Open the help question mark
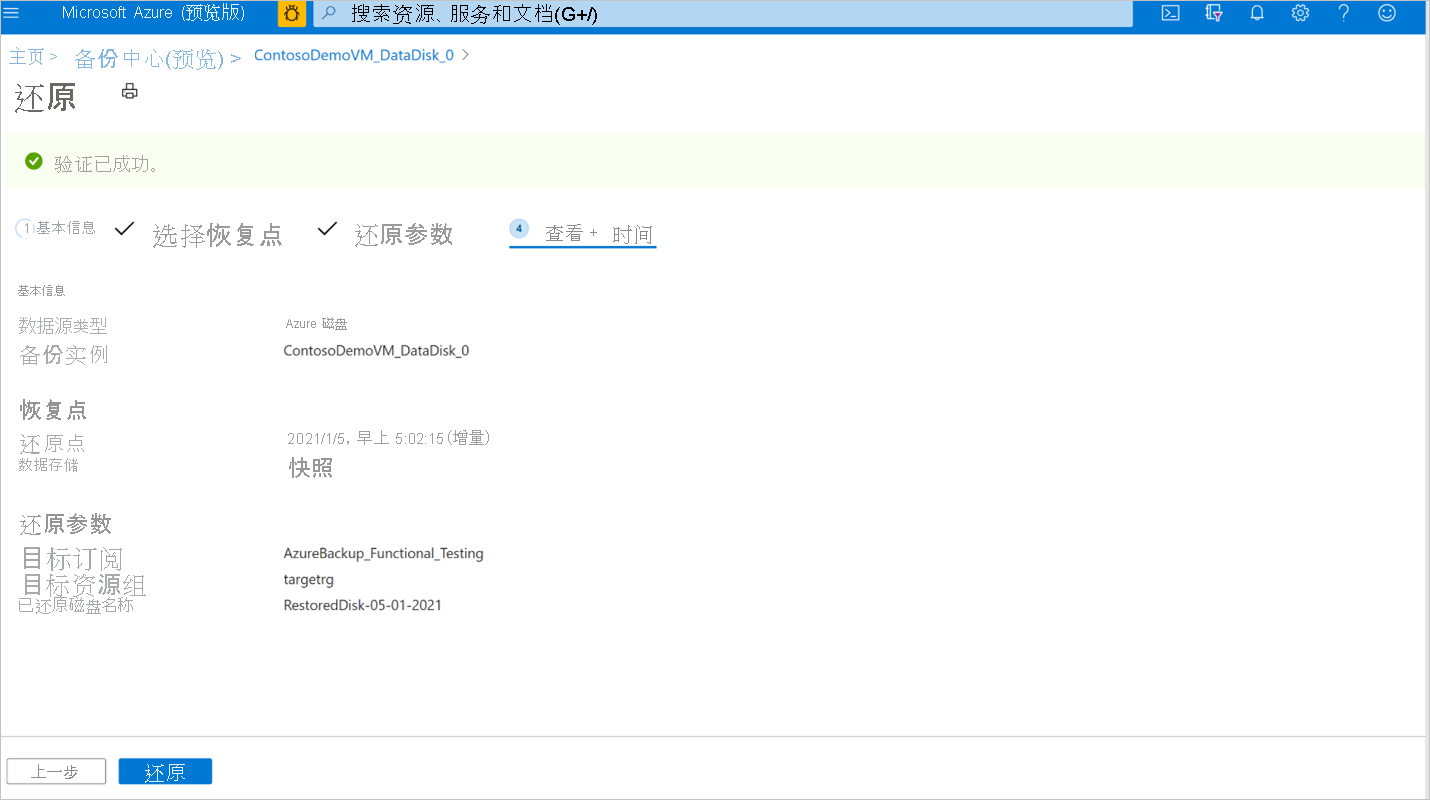This screenshot has width=1430, height=800. (x=1344, y=13)
